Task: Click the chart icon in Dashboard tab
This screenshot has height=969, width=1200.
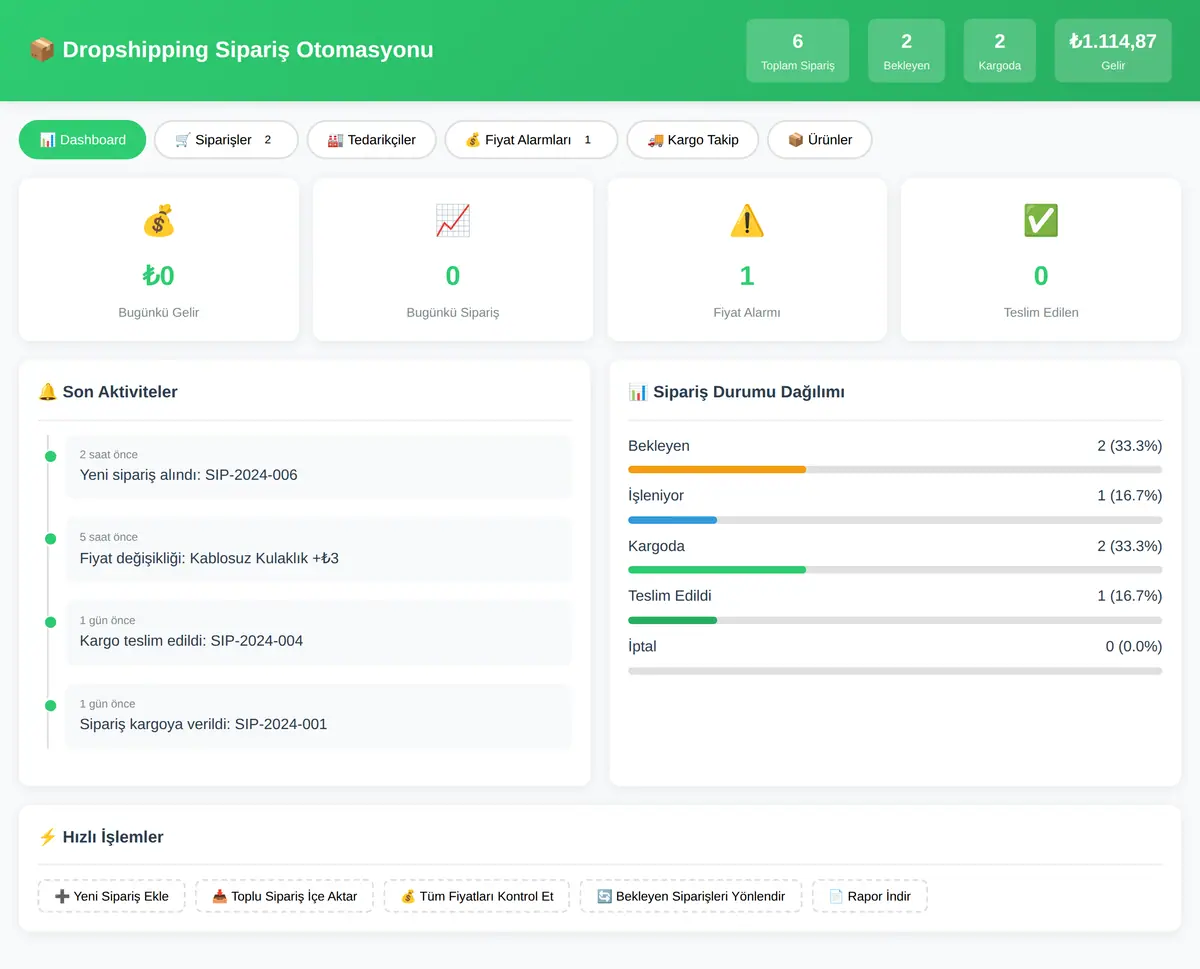Action: pos(47,140)
